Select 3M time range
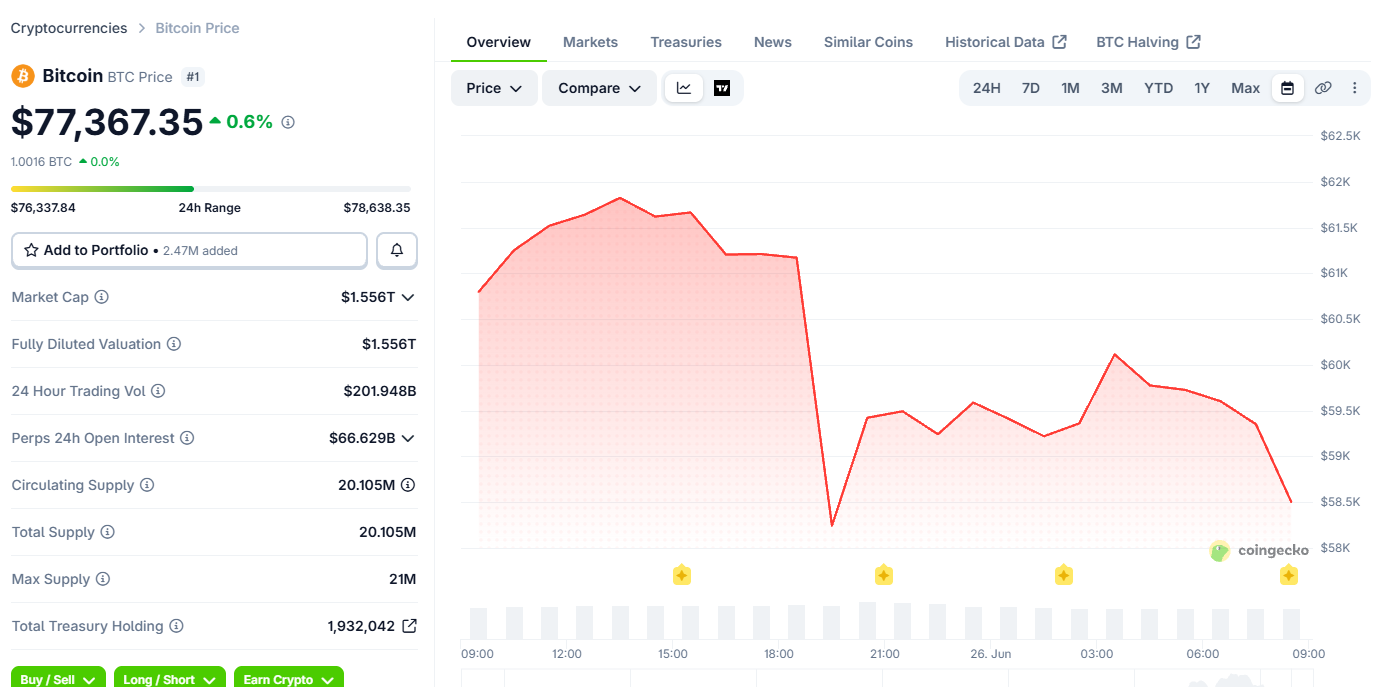The width and height of the screenshot is (1381, 687). [x=1112, y=88]
